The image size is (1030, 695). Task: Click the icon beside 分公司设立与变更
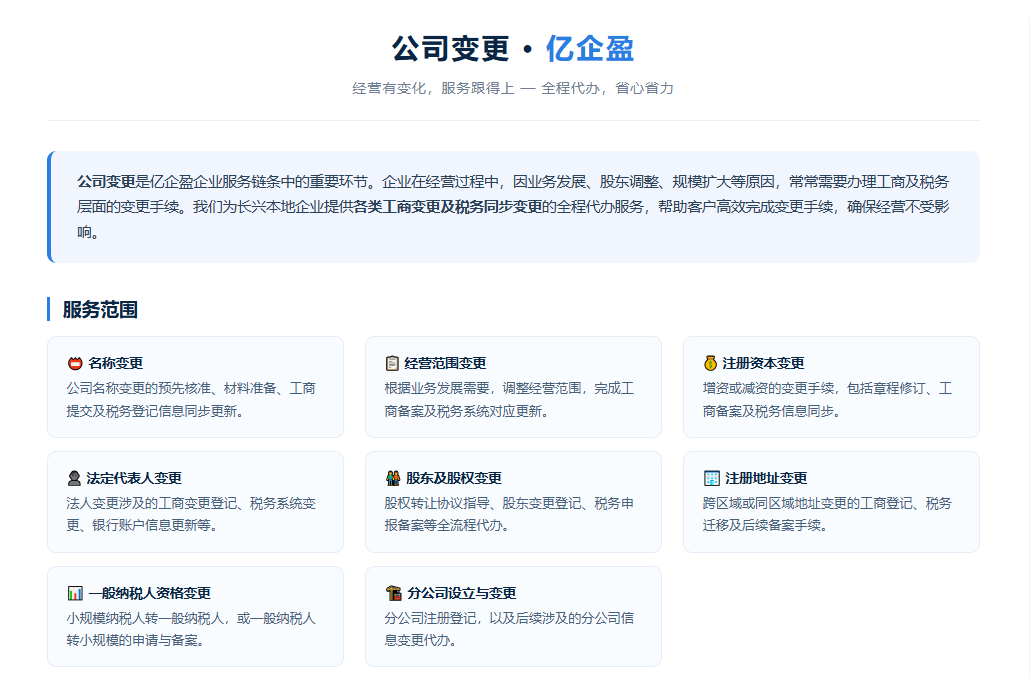click(393, 593)
